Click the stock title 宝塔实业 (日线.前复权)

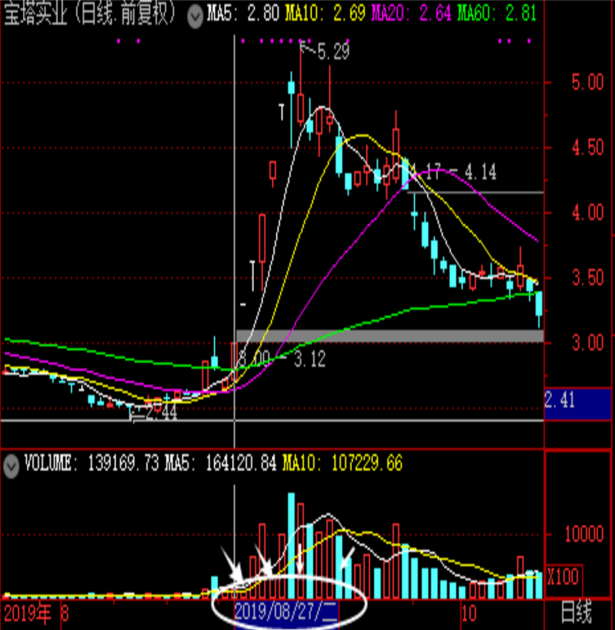click(90, 14)
